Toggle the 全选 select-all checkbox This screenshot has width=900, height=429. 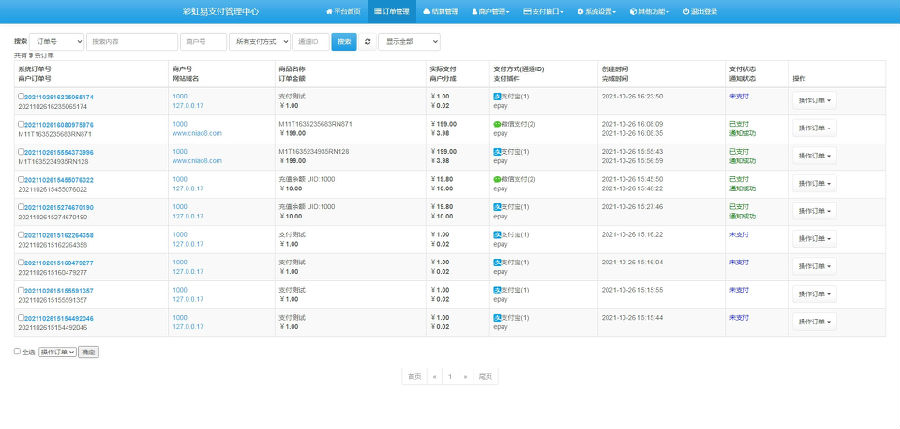click(17, 351)
